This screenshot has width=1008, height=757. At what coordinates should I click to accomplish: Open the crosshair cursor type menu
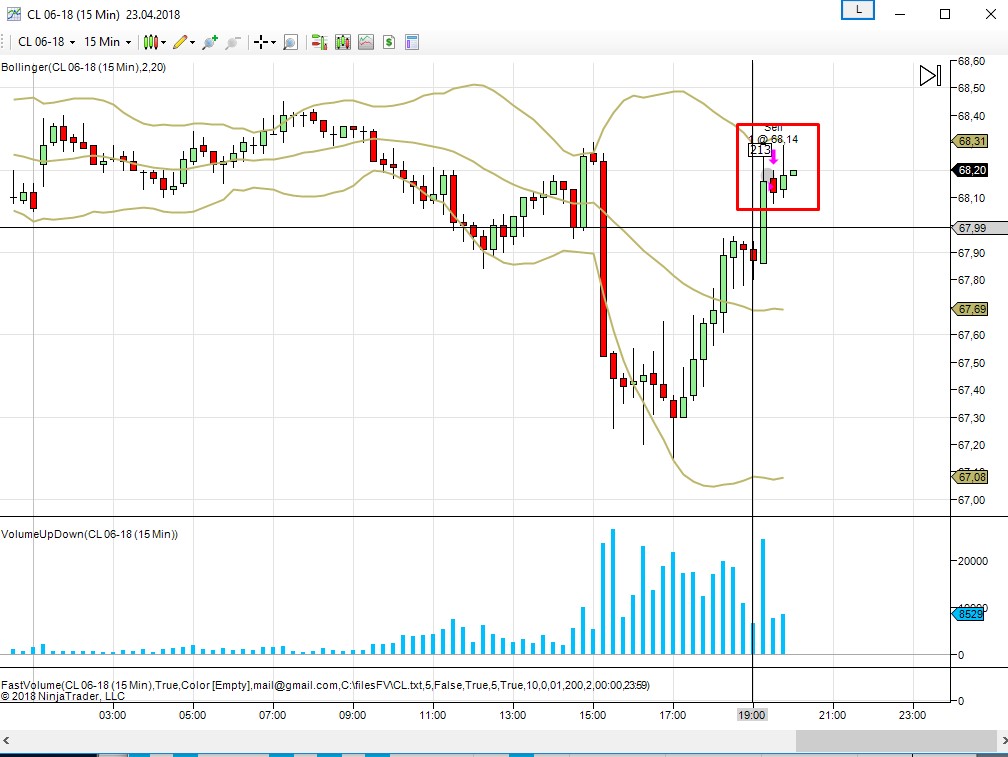tap(264, 42)
